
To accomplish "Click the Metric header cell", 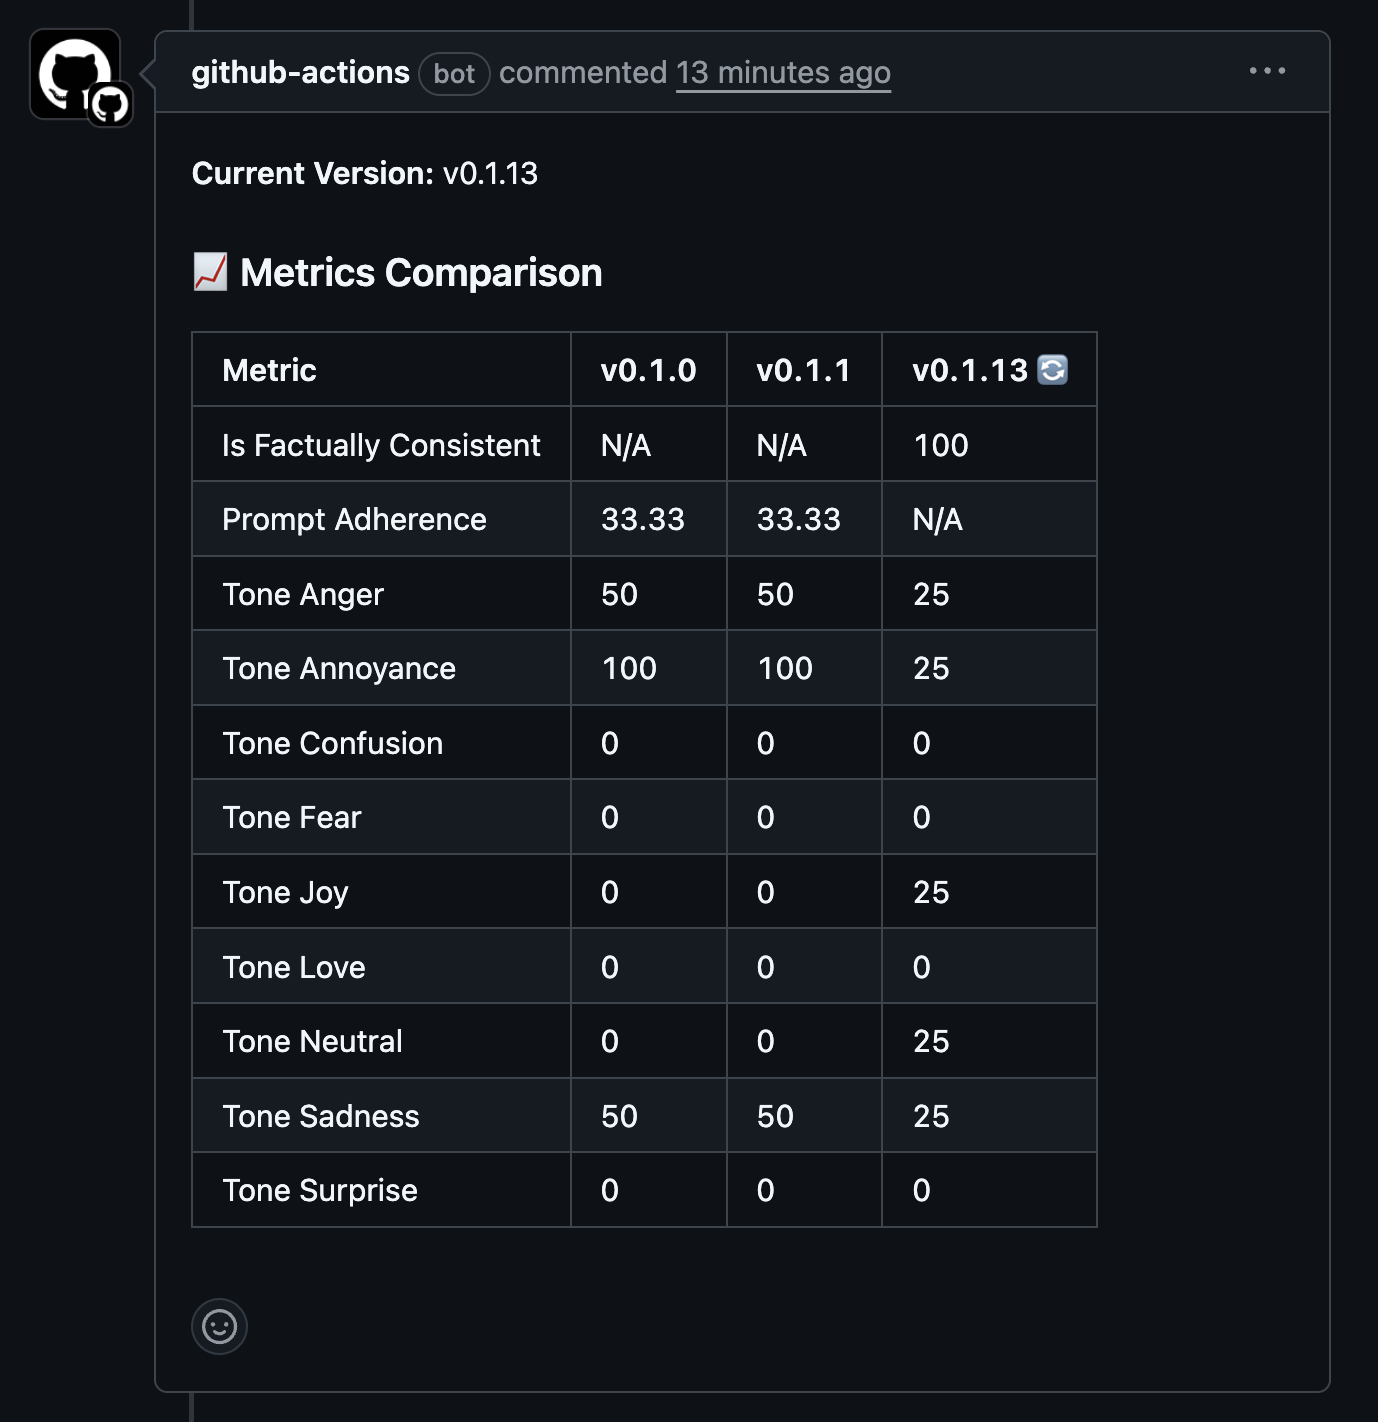I will click(x=268, y=369).
